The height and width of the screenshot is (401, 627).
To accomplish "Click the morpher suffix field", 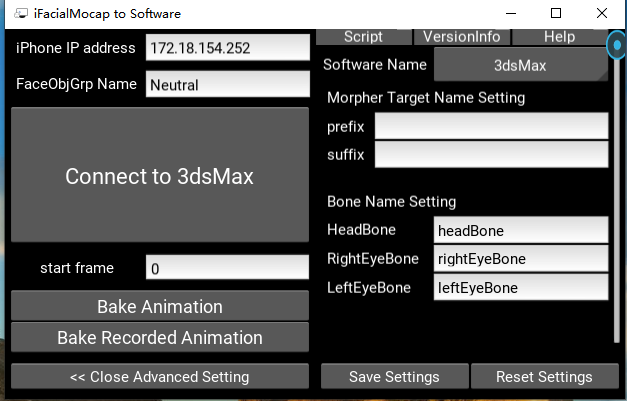I will (491, 154).
